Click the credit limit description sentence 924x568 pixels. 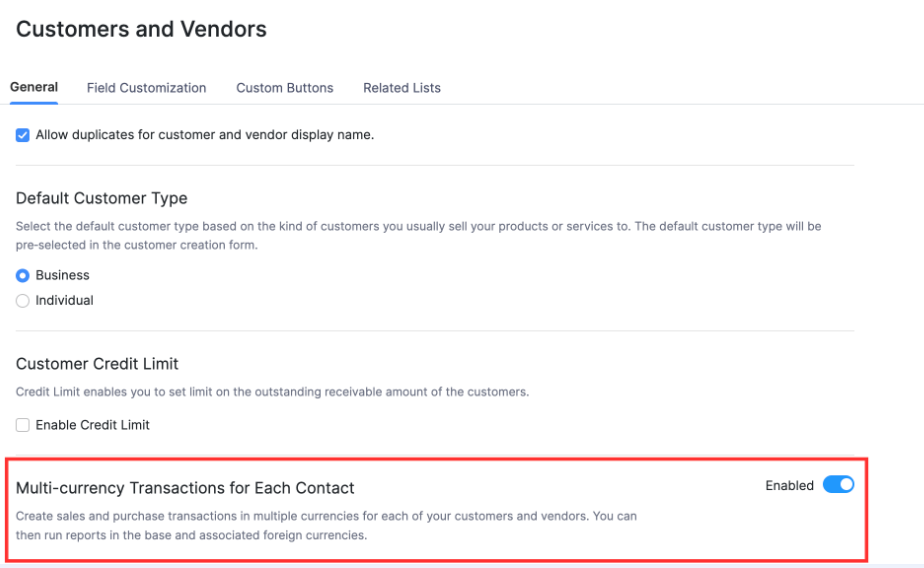[272, 392]
